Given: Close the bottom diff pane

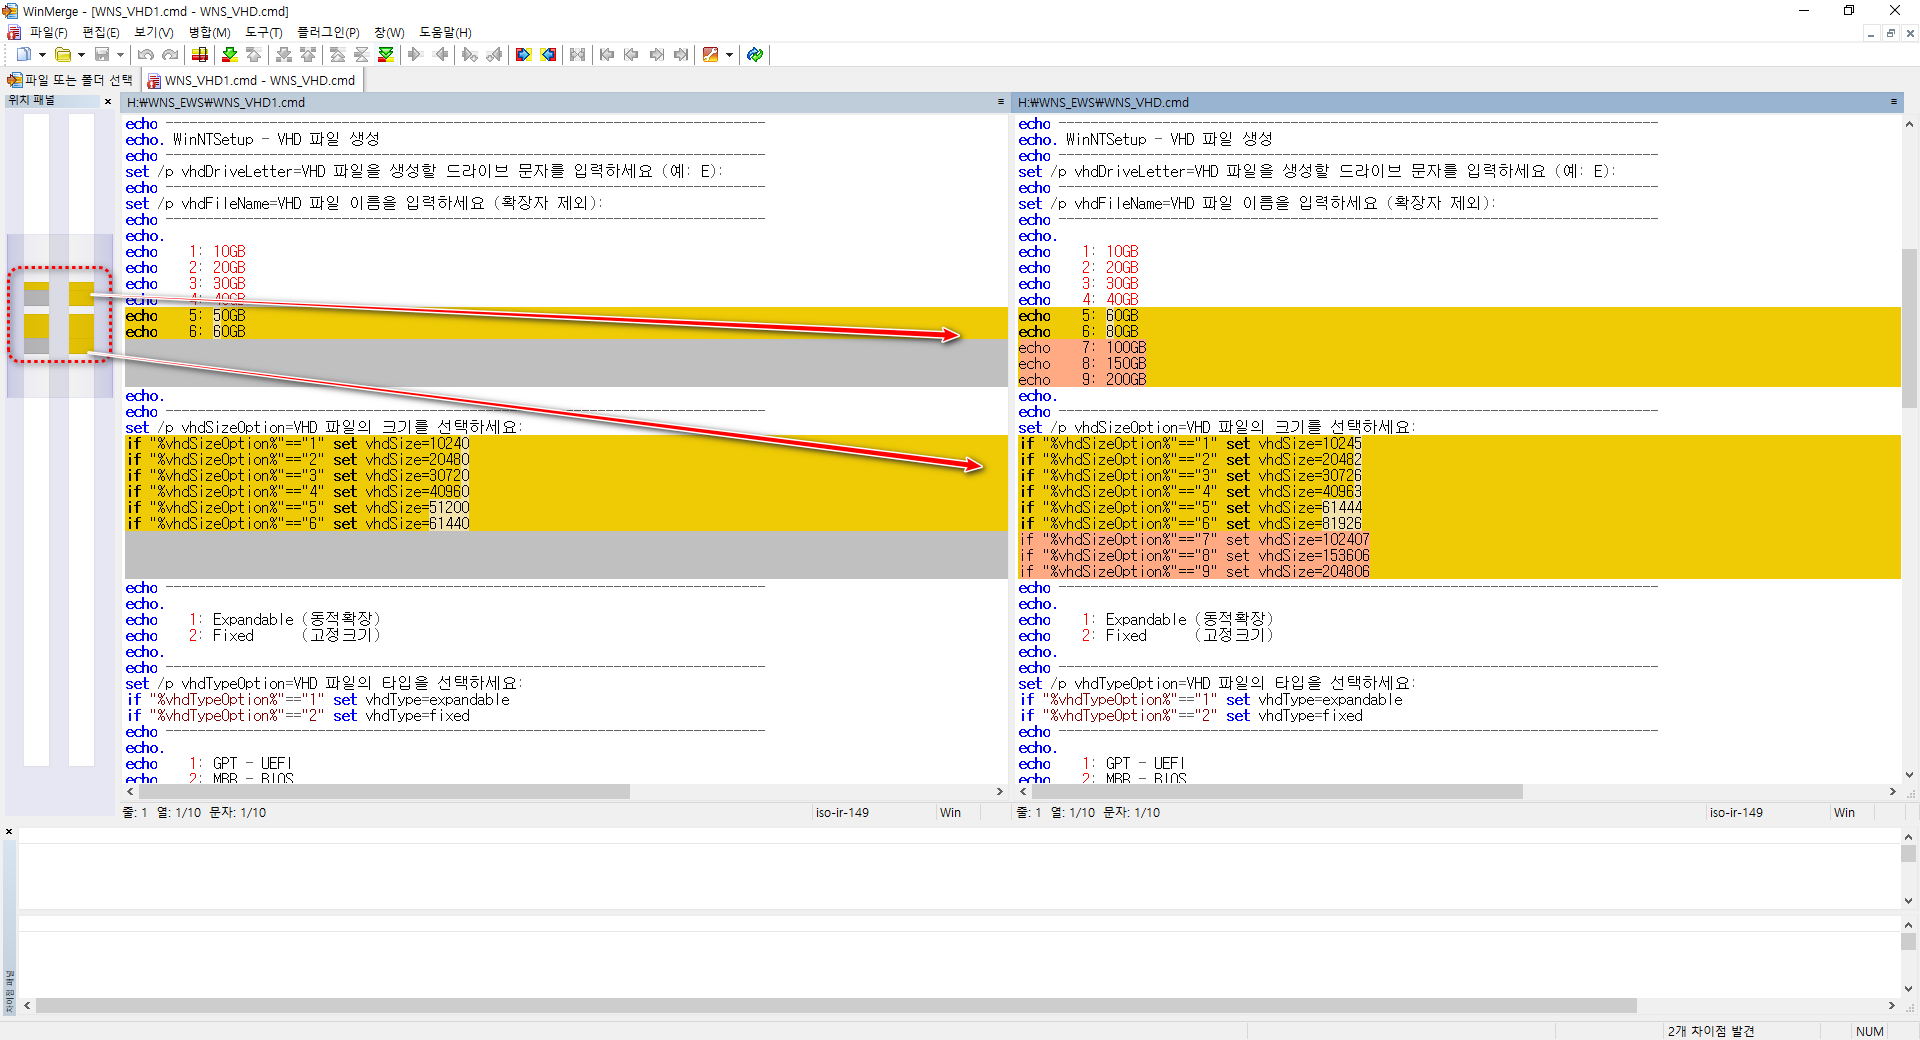Looking at the screenshot, I should tap(9, 832).
